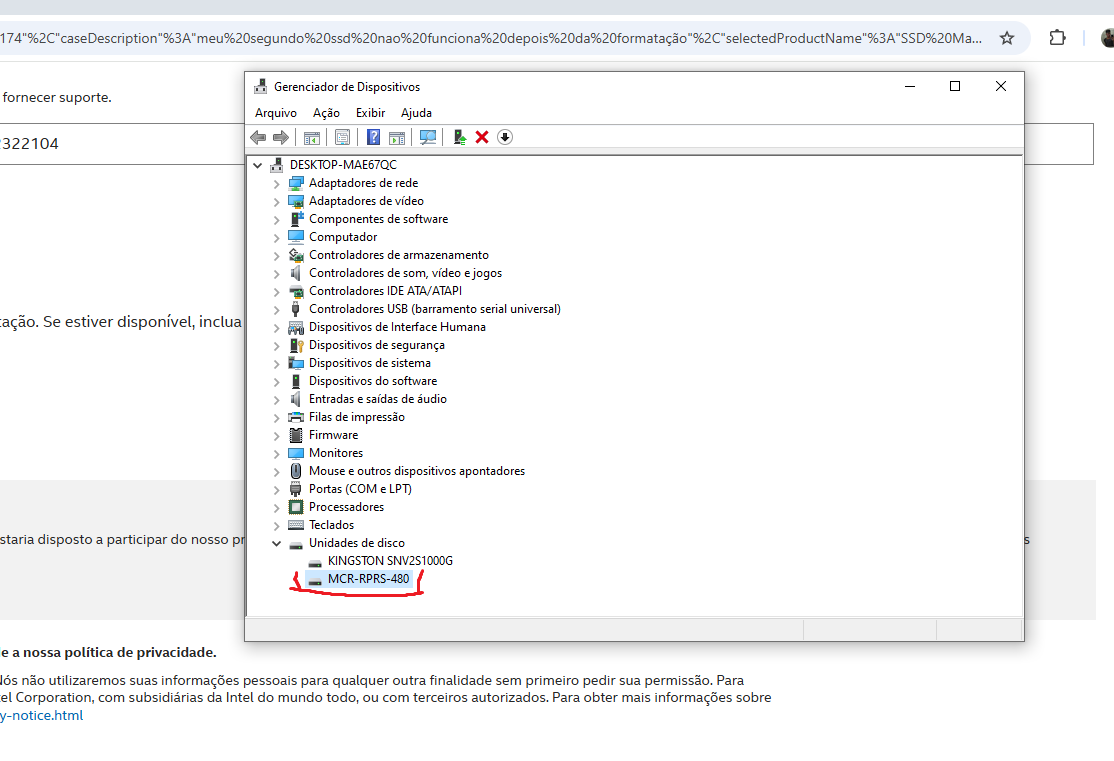
Task: Expand Dispositivos de Interface Humana
Action: [276, 328]
